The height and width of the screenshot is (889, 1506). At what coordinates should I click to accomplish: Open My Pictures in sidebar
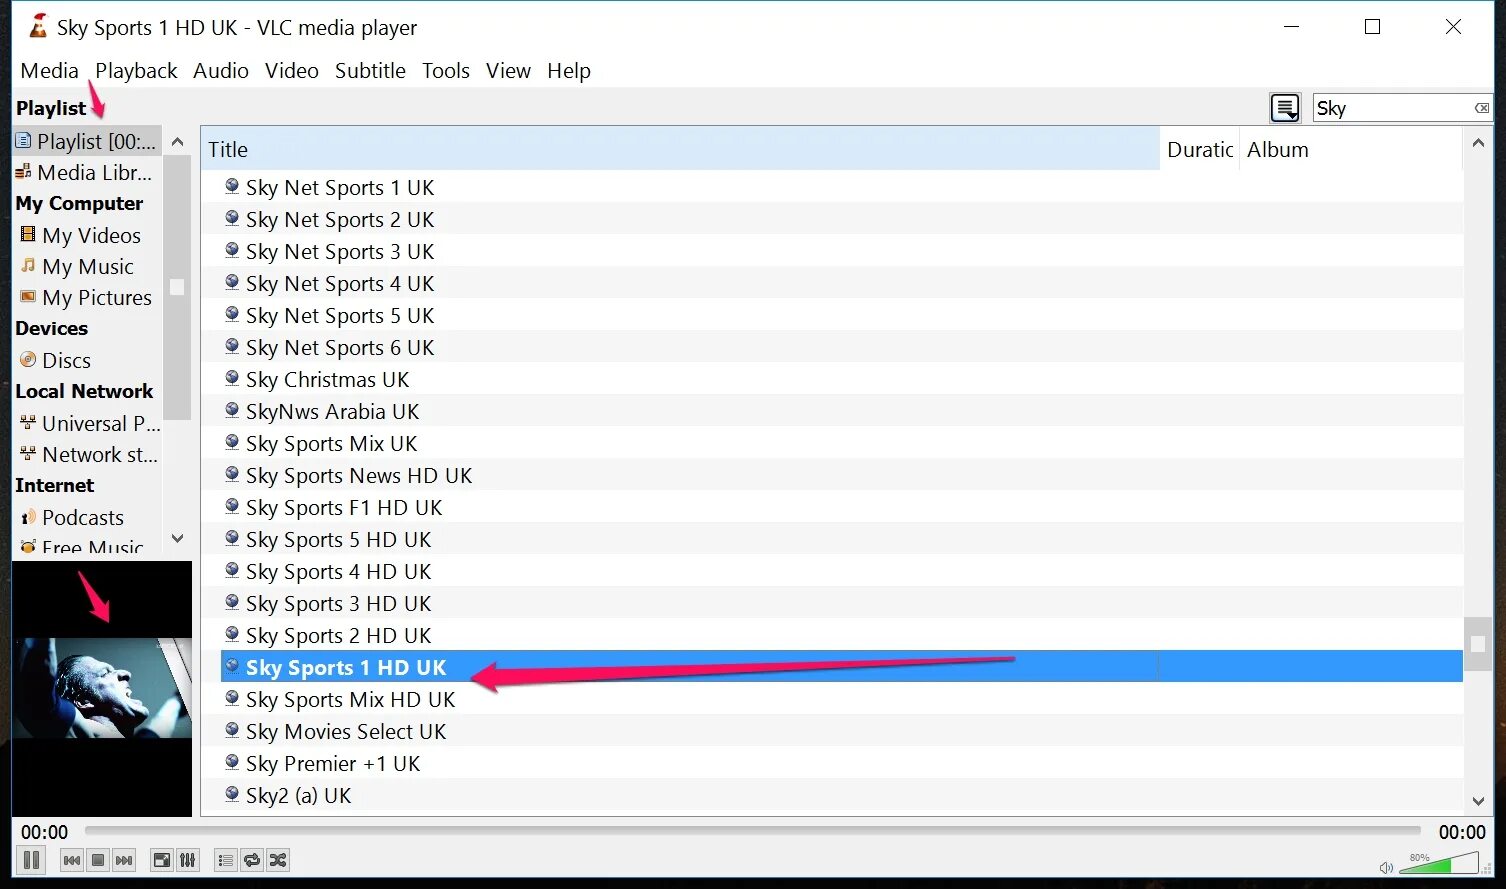click(87, 297)
